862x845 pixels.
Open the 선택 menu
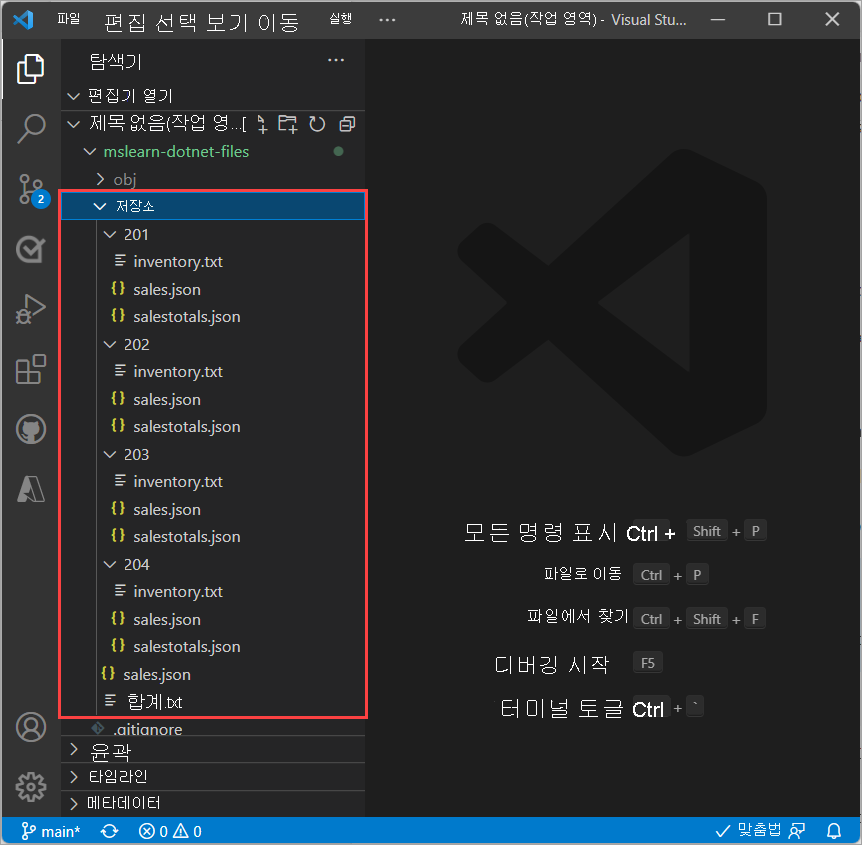point(176,23)
